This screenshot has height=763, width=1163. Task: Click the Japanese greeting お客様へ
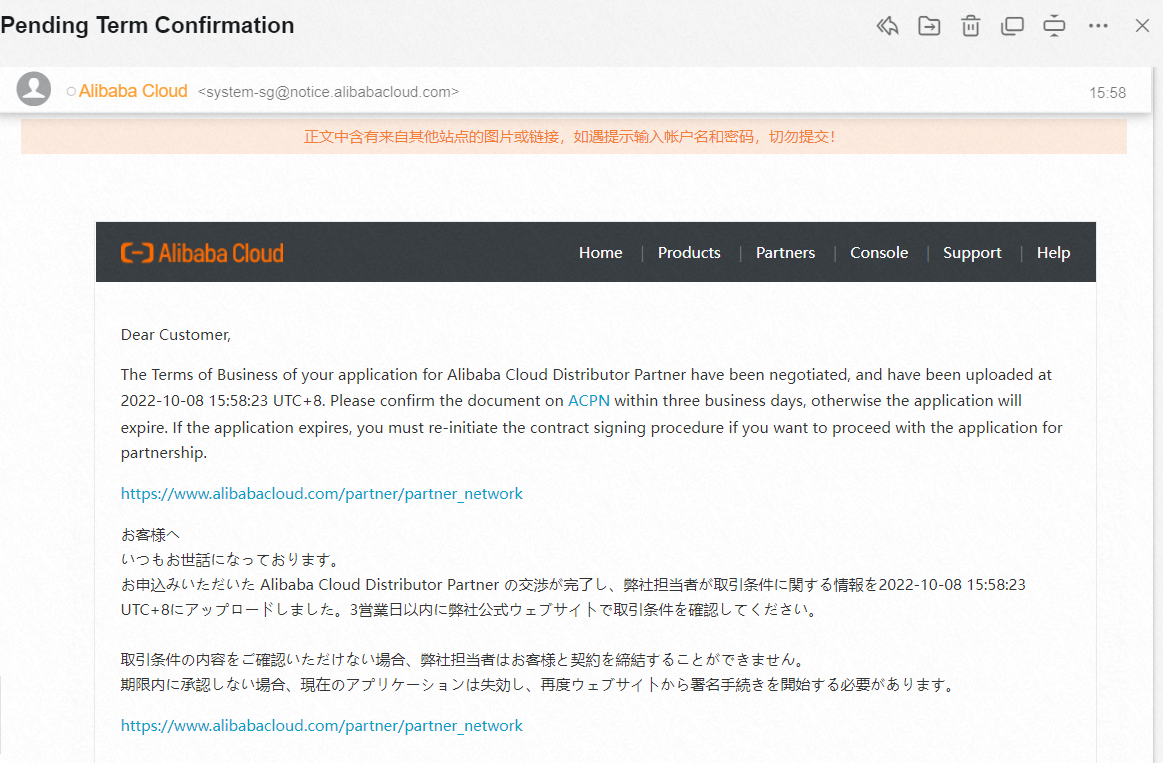[x=151, y=535]
